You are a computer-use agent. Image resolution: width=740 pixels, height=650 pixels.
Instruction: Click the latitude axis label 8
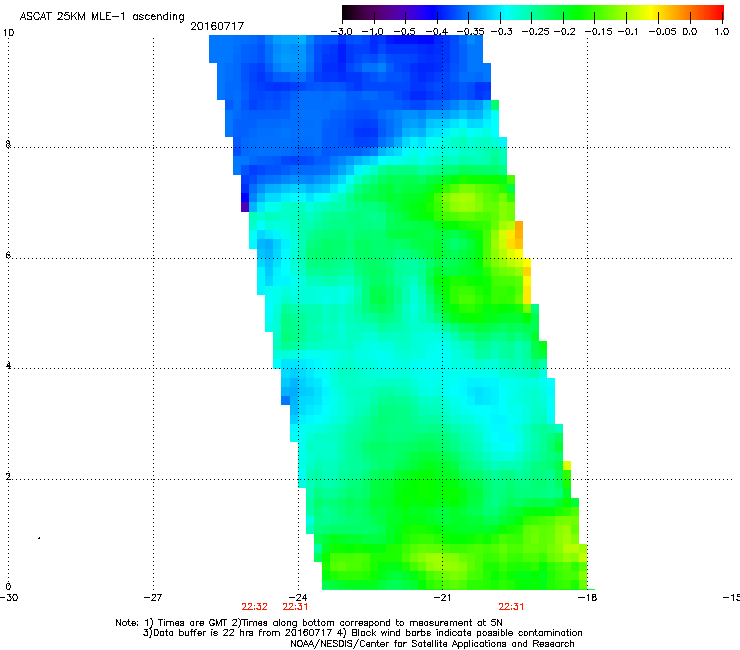8,144
